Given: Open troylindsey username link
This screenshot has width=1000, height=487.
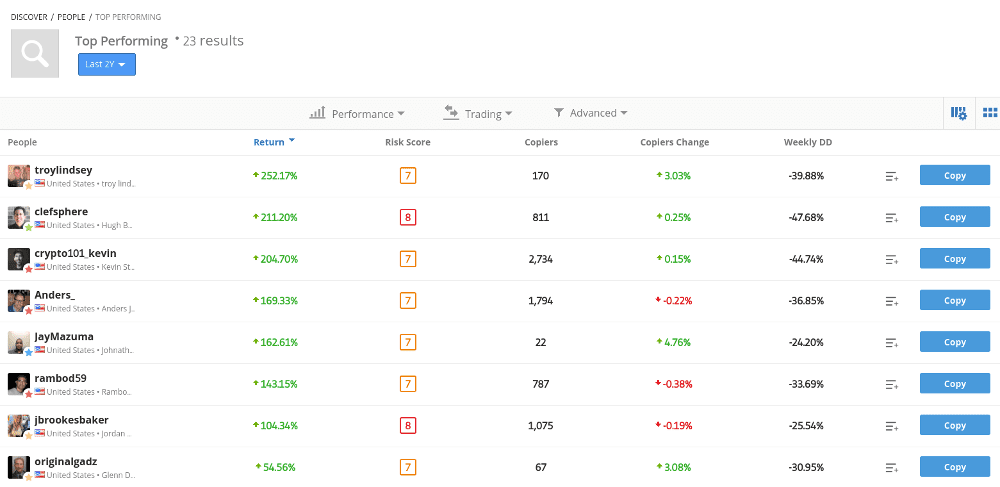Looking at the screenshot, I should (63, 170).
